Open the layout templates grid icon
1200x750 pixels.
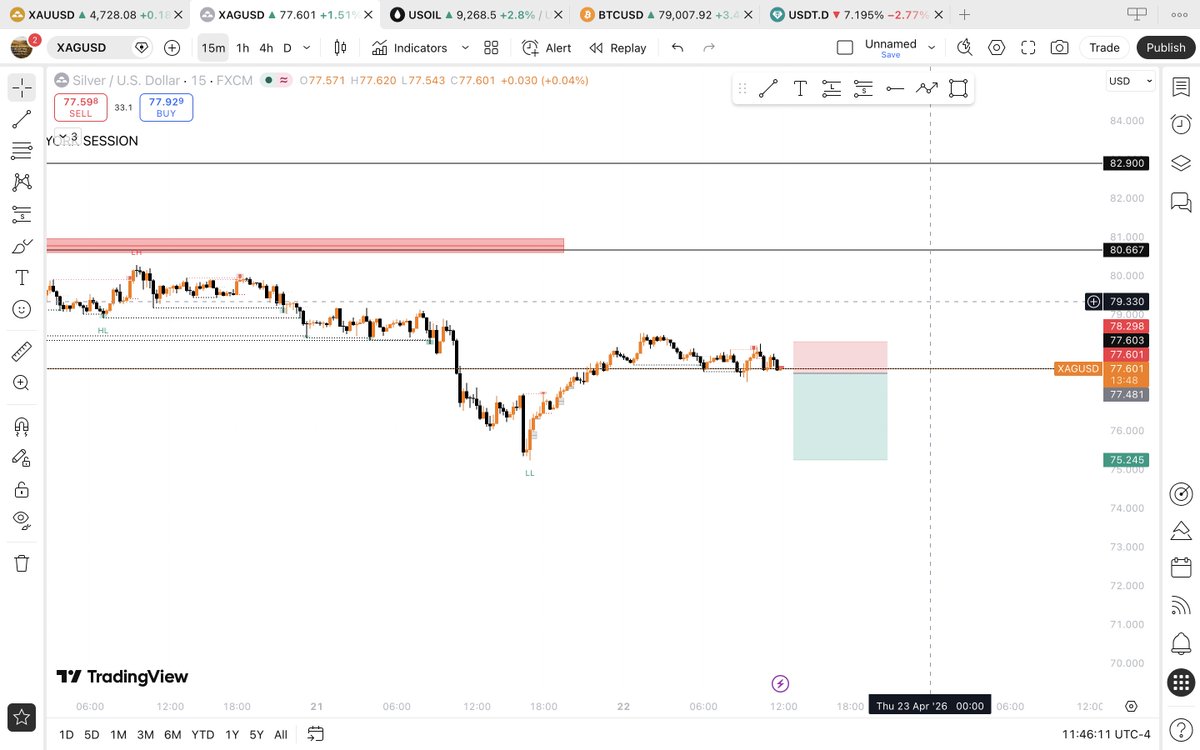point(491,48)
